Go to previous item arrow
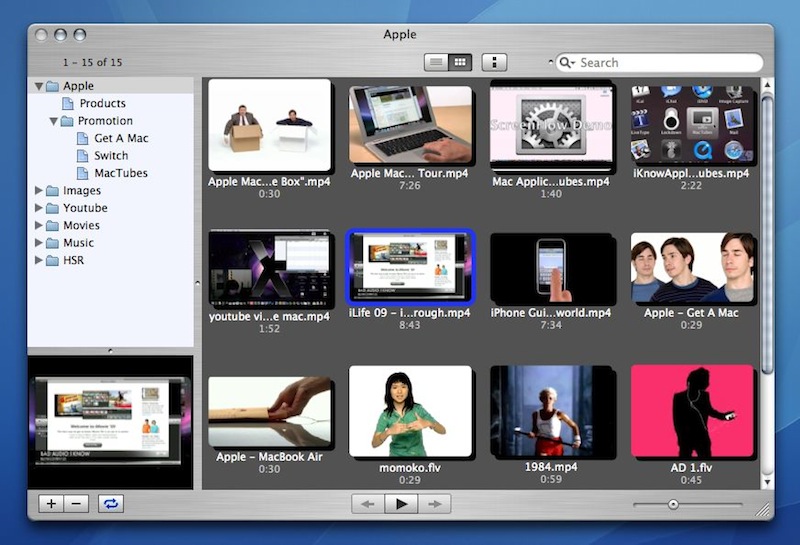Screen dimensions: 800x545 pyautogui.click(x=367, y=504)
